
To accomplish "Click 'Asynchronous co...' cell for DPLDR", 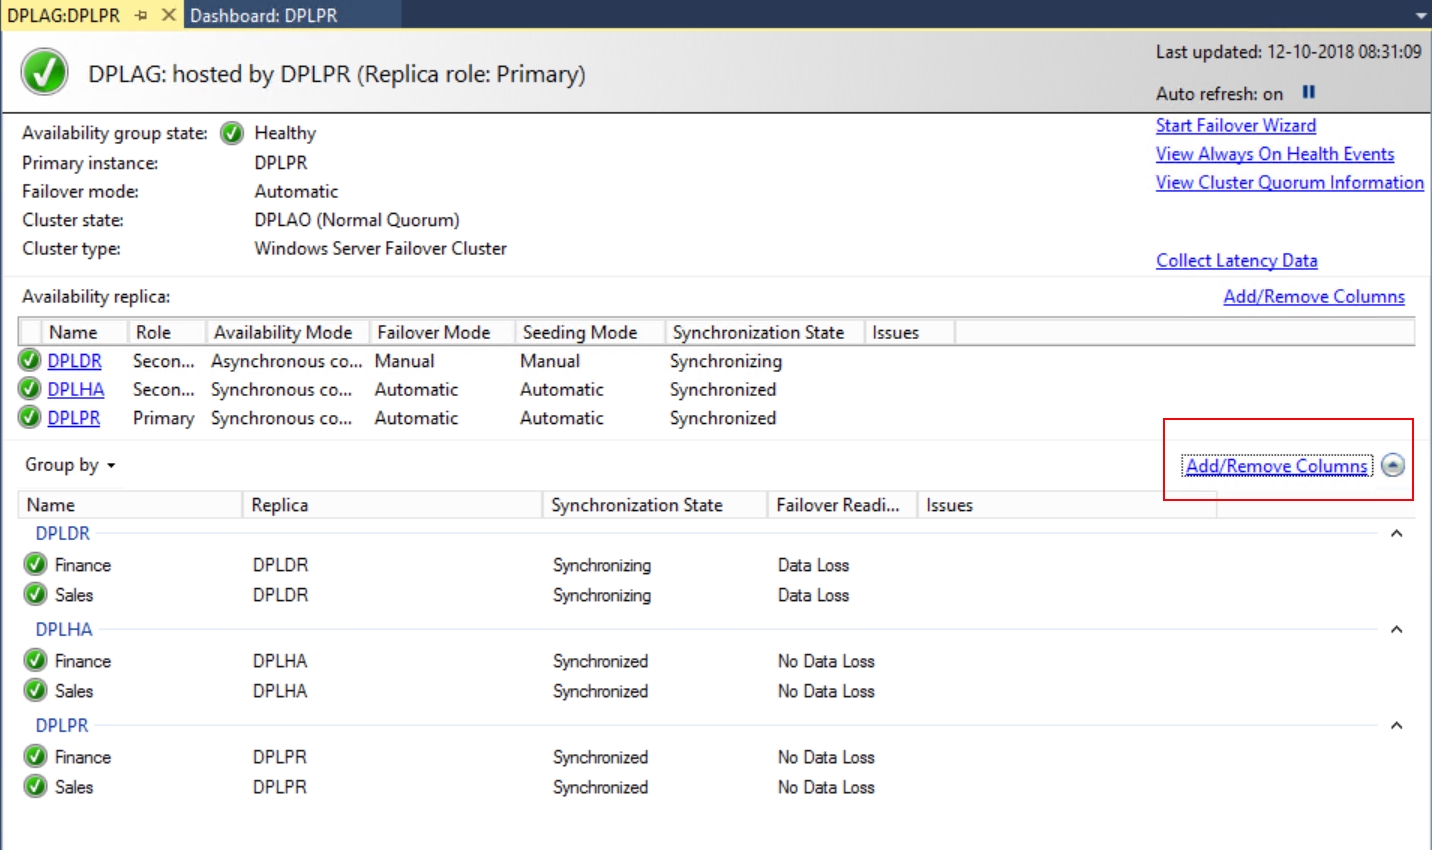I will 286,361.
